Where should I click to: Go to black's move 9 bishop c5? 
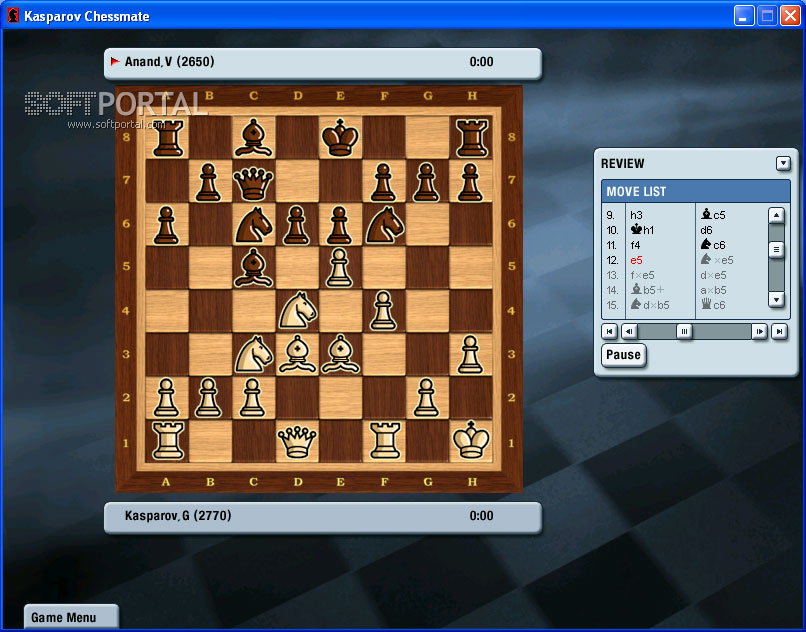coord(713,215)
